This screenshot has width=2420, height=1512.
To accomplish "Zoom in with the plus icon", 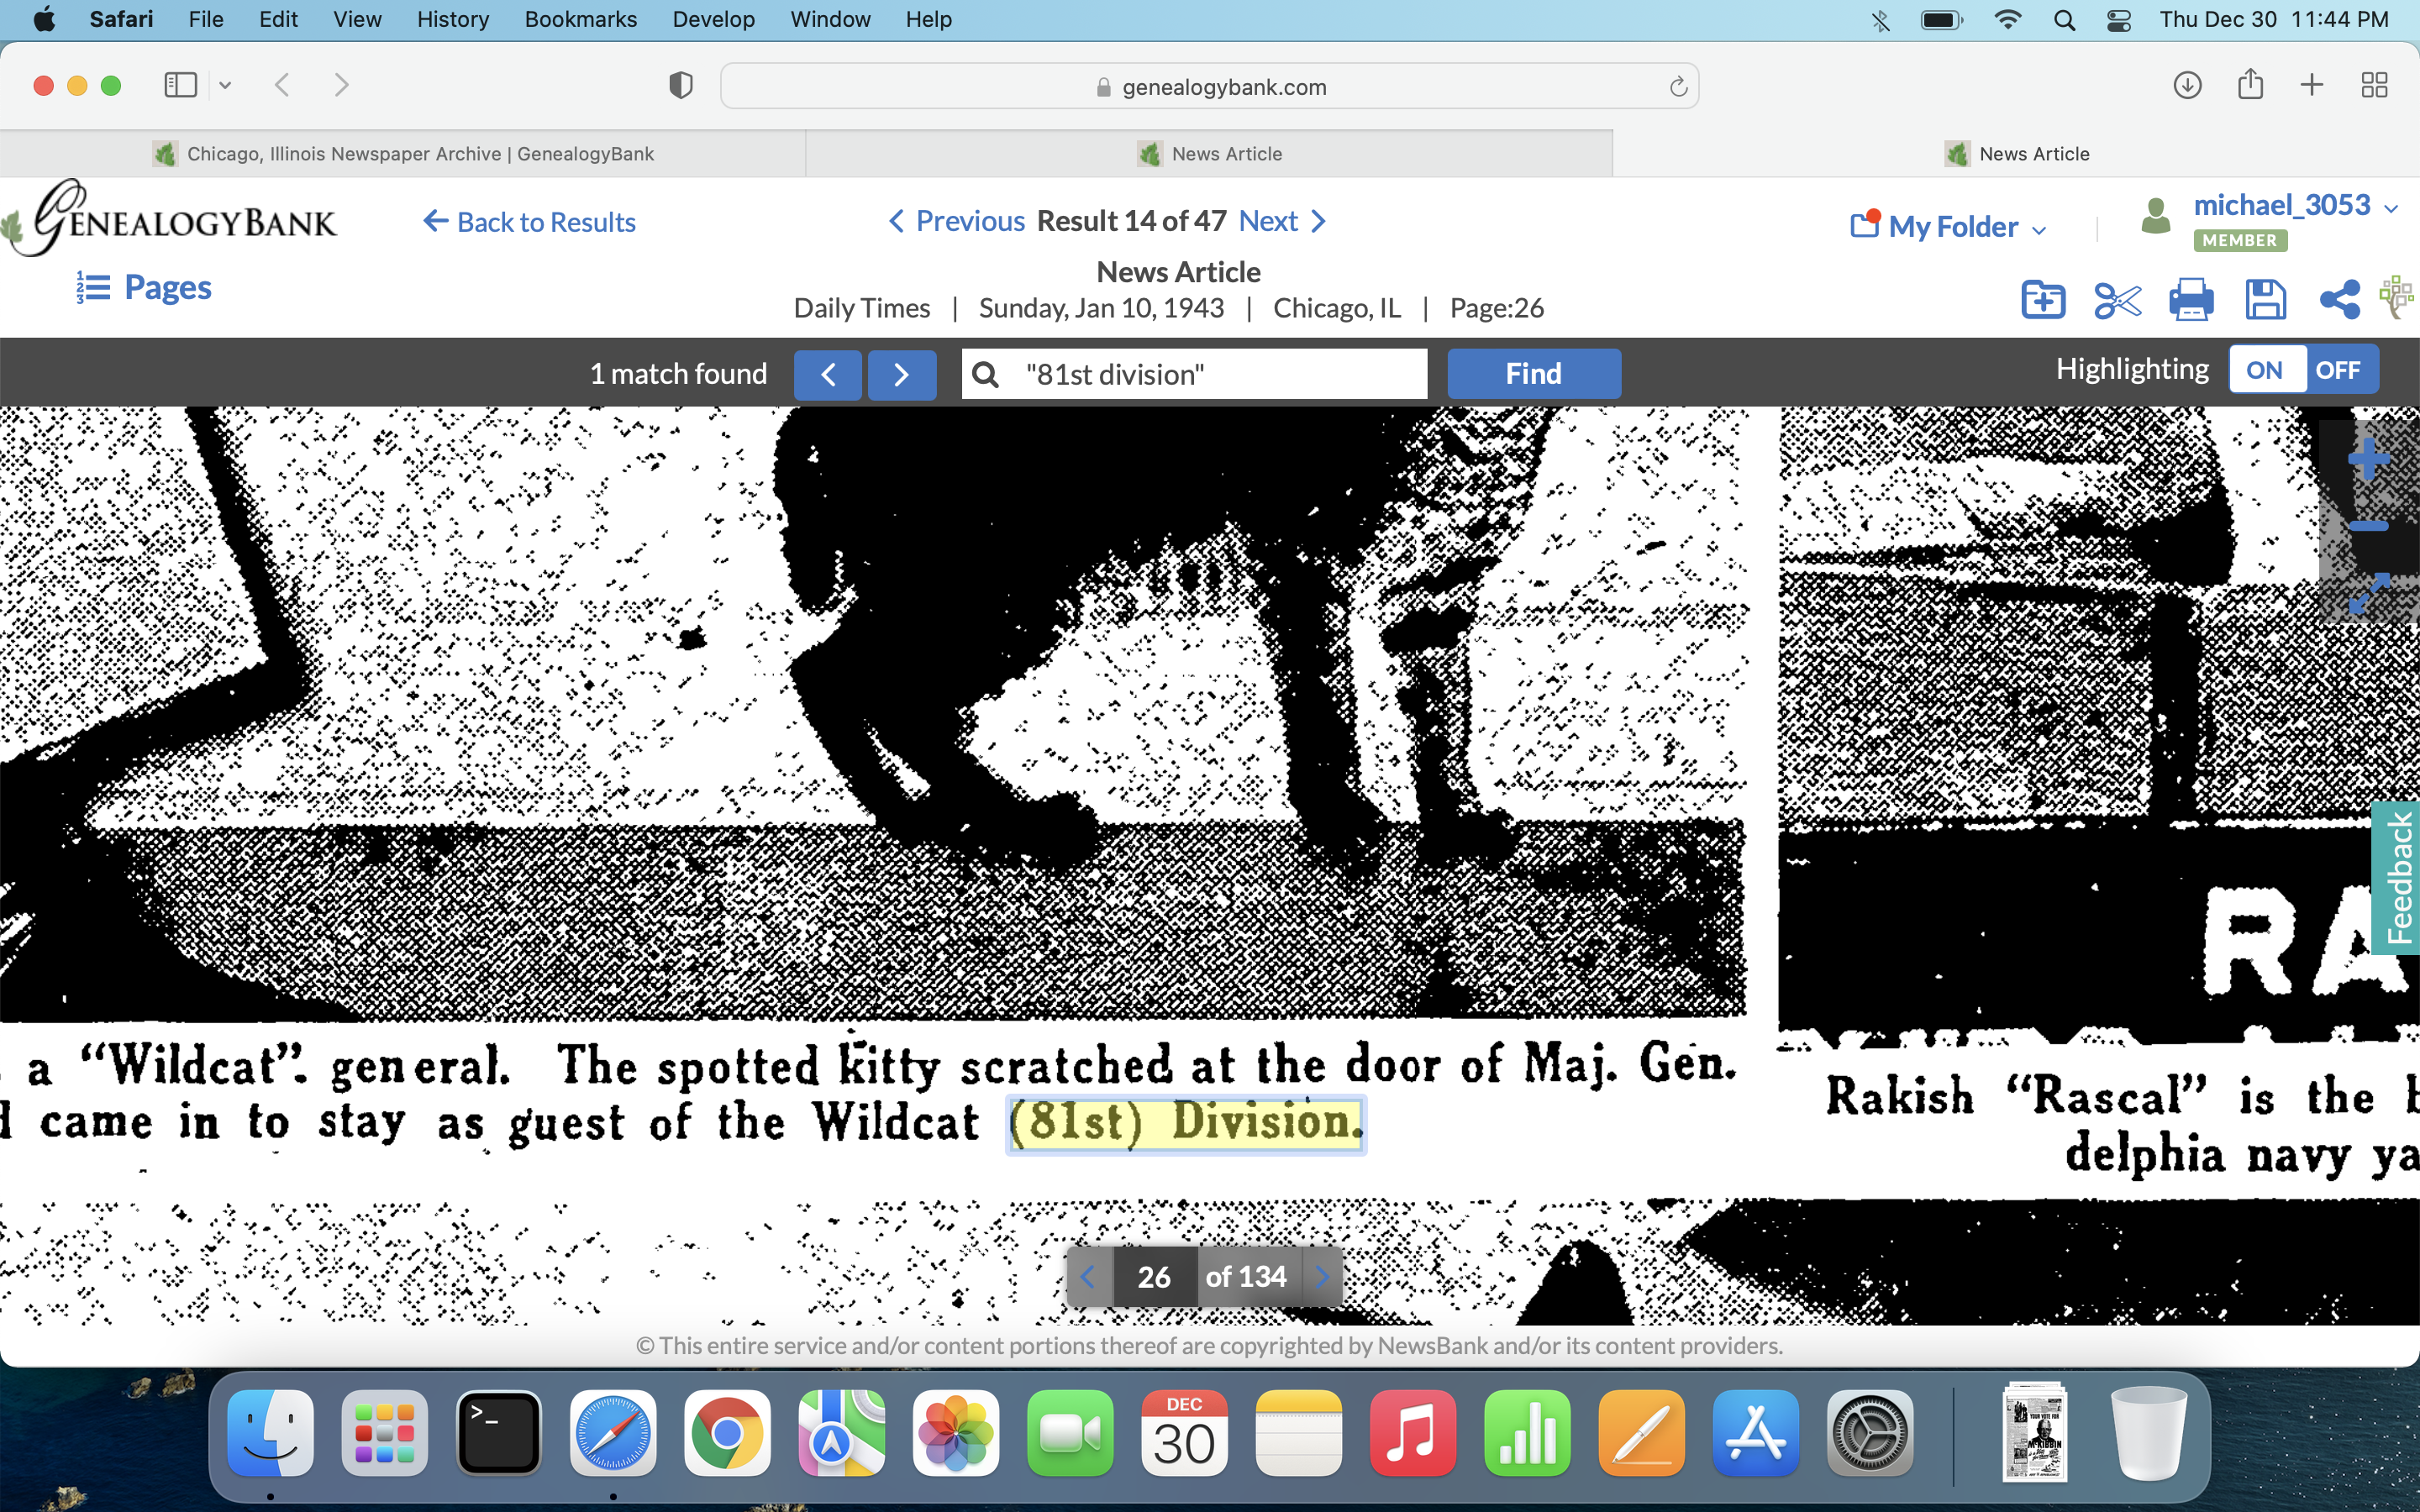I will [2368, 460].
